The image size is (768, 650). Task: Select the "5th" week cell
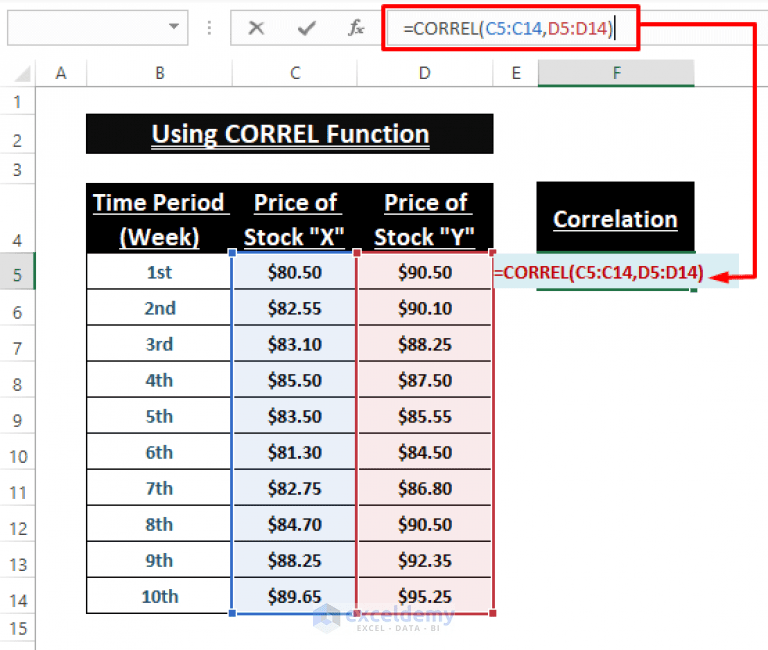pyautogui.click(x=159, y=416)
